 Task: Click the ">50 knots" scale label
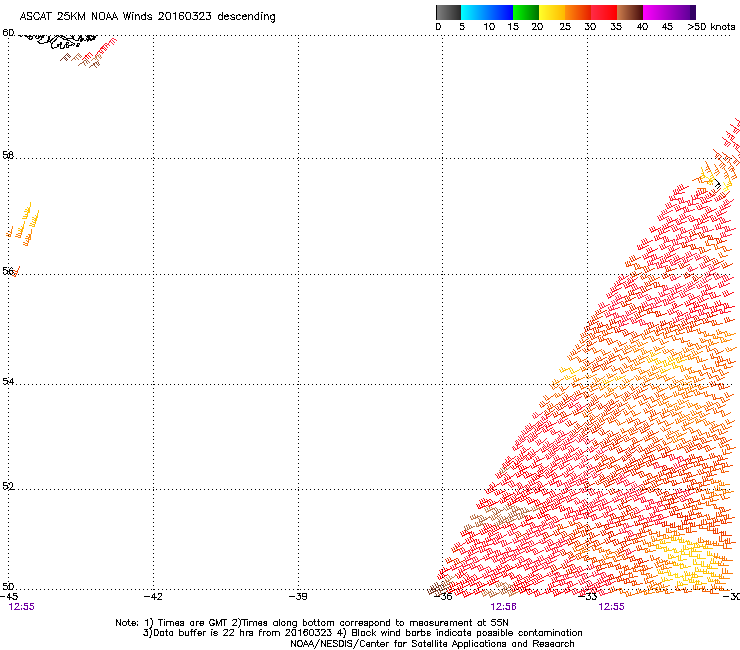tap(711, 27)
